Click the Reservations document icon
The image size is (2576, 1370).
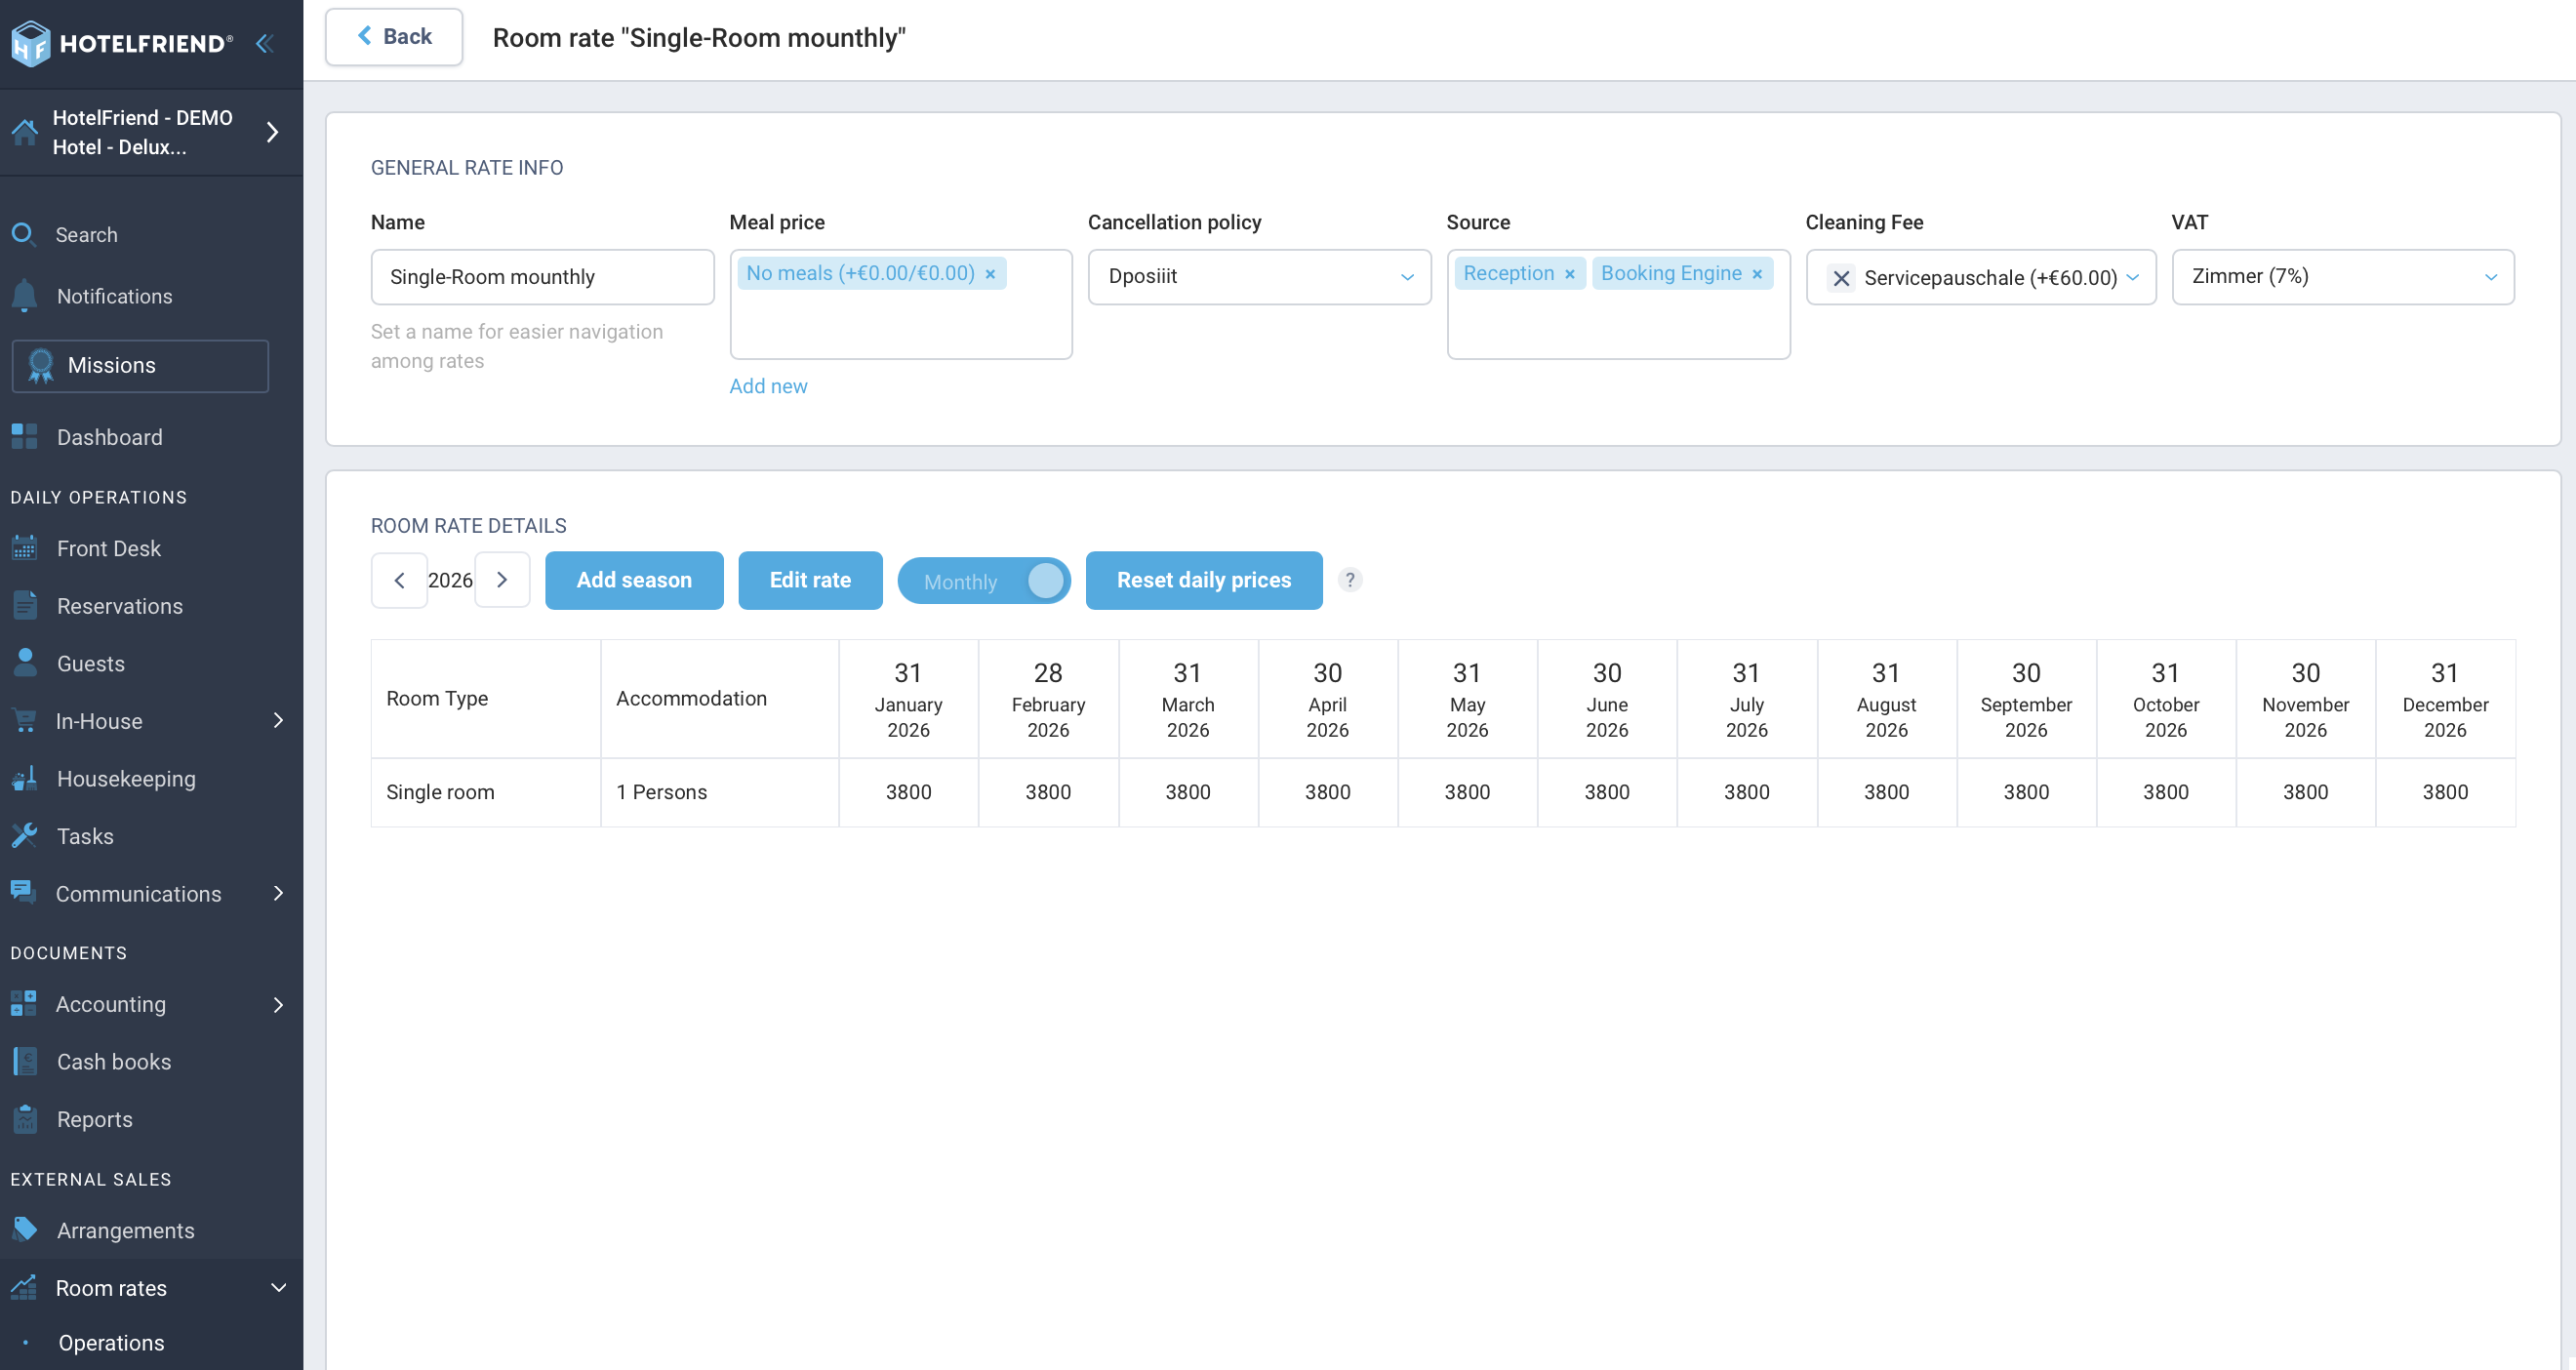click(24, 606)
